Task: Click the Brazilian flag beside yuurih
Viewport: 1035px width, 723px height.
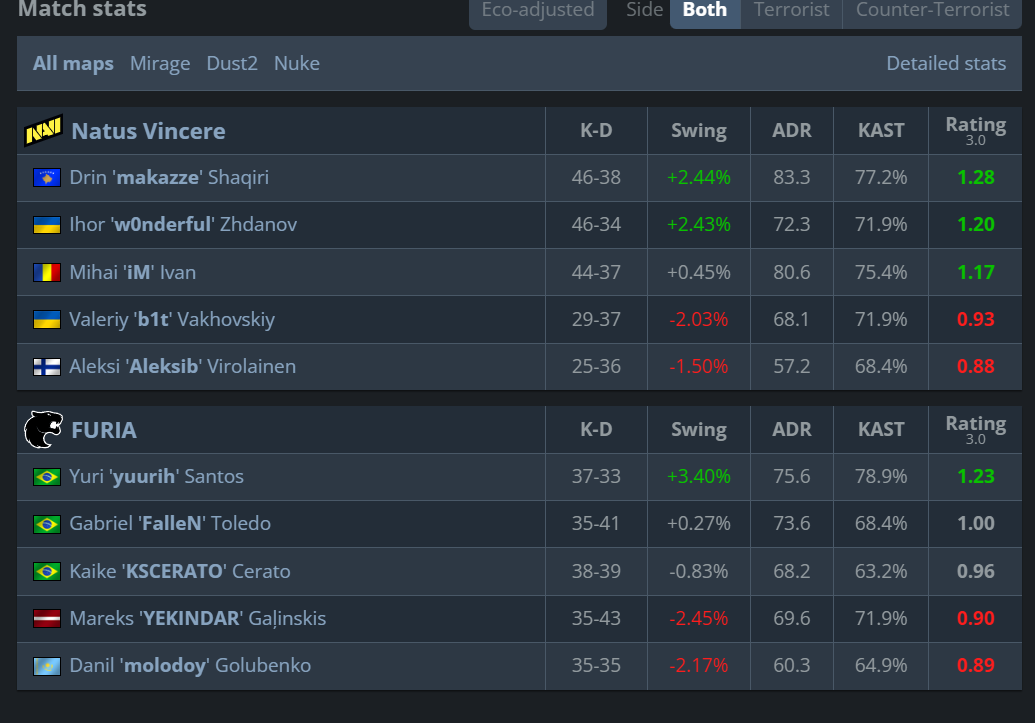Action: click(47, 477)
